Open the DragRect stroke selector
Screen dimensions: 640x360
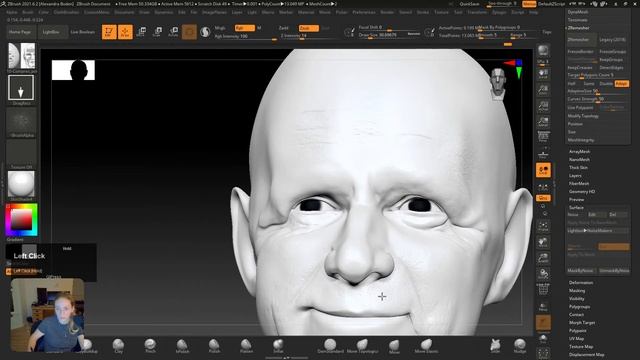21,88
